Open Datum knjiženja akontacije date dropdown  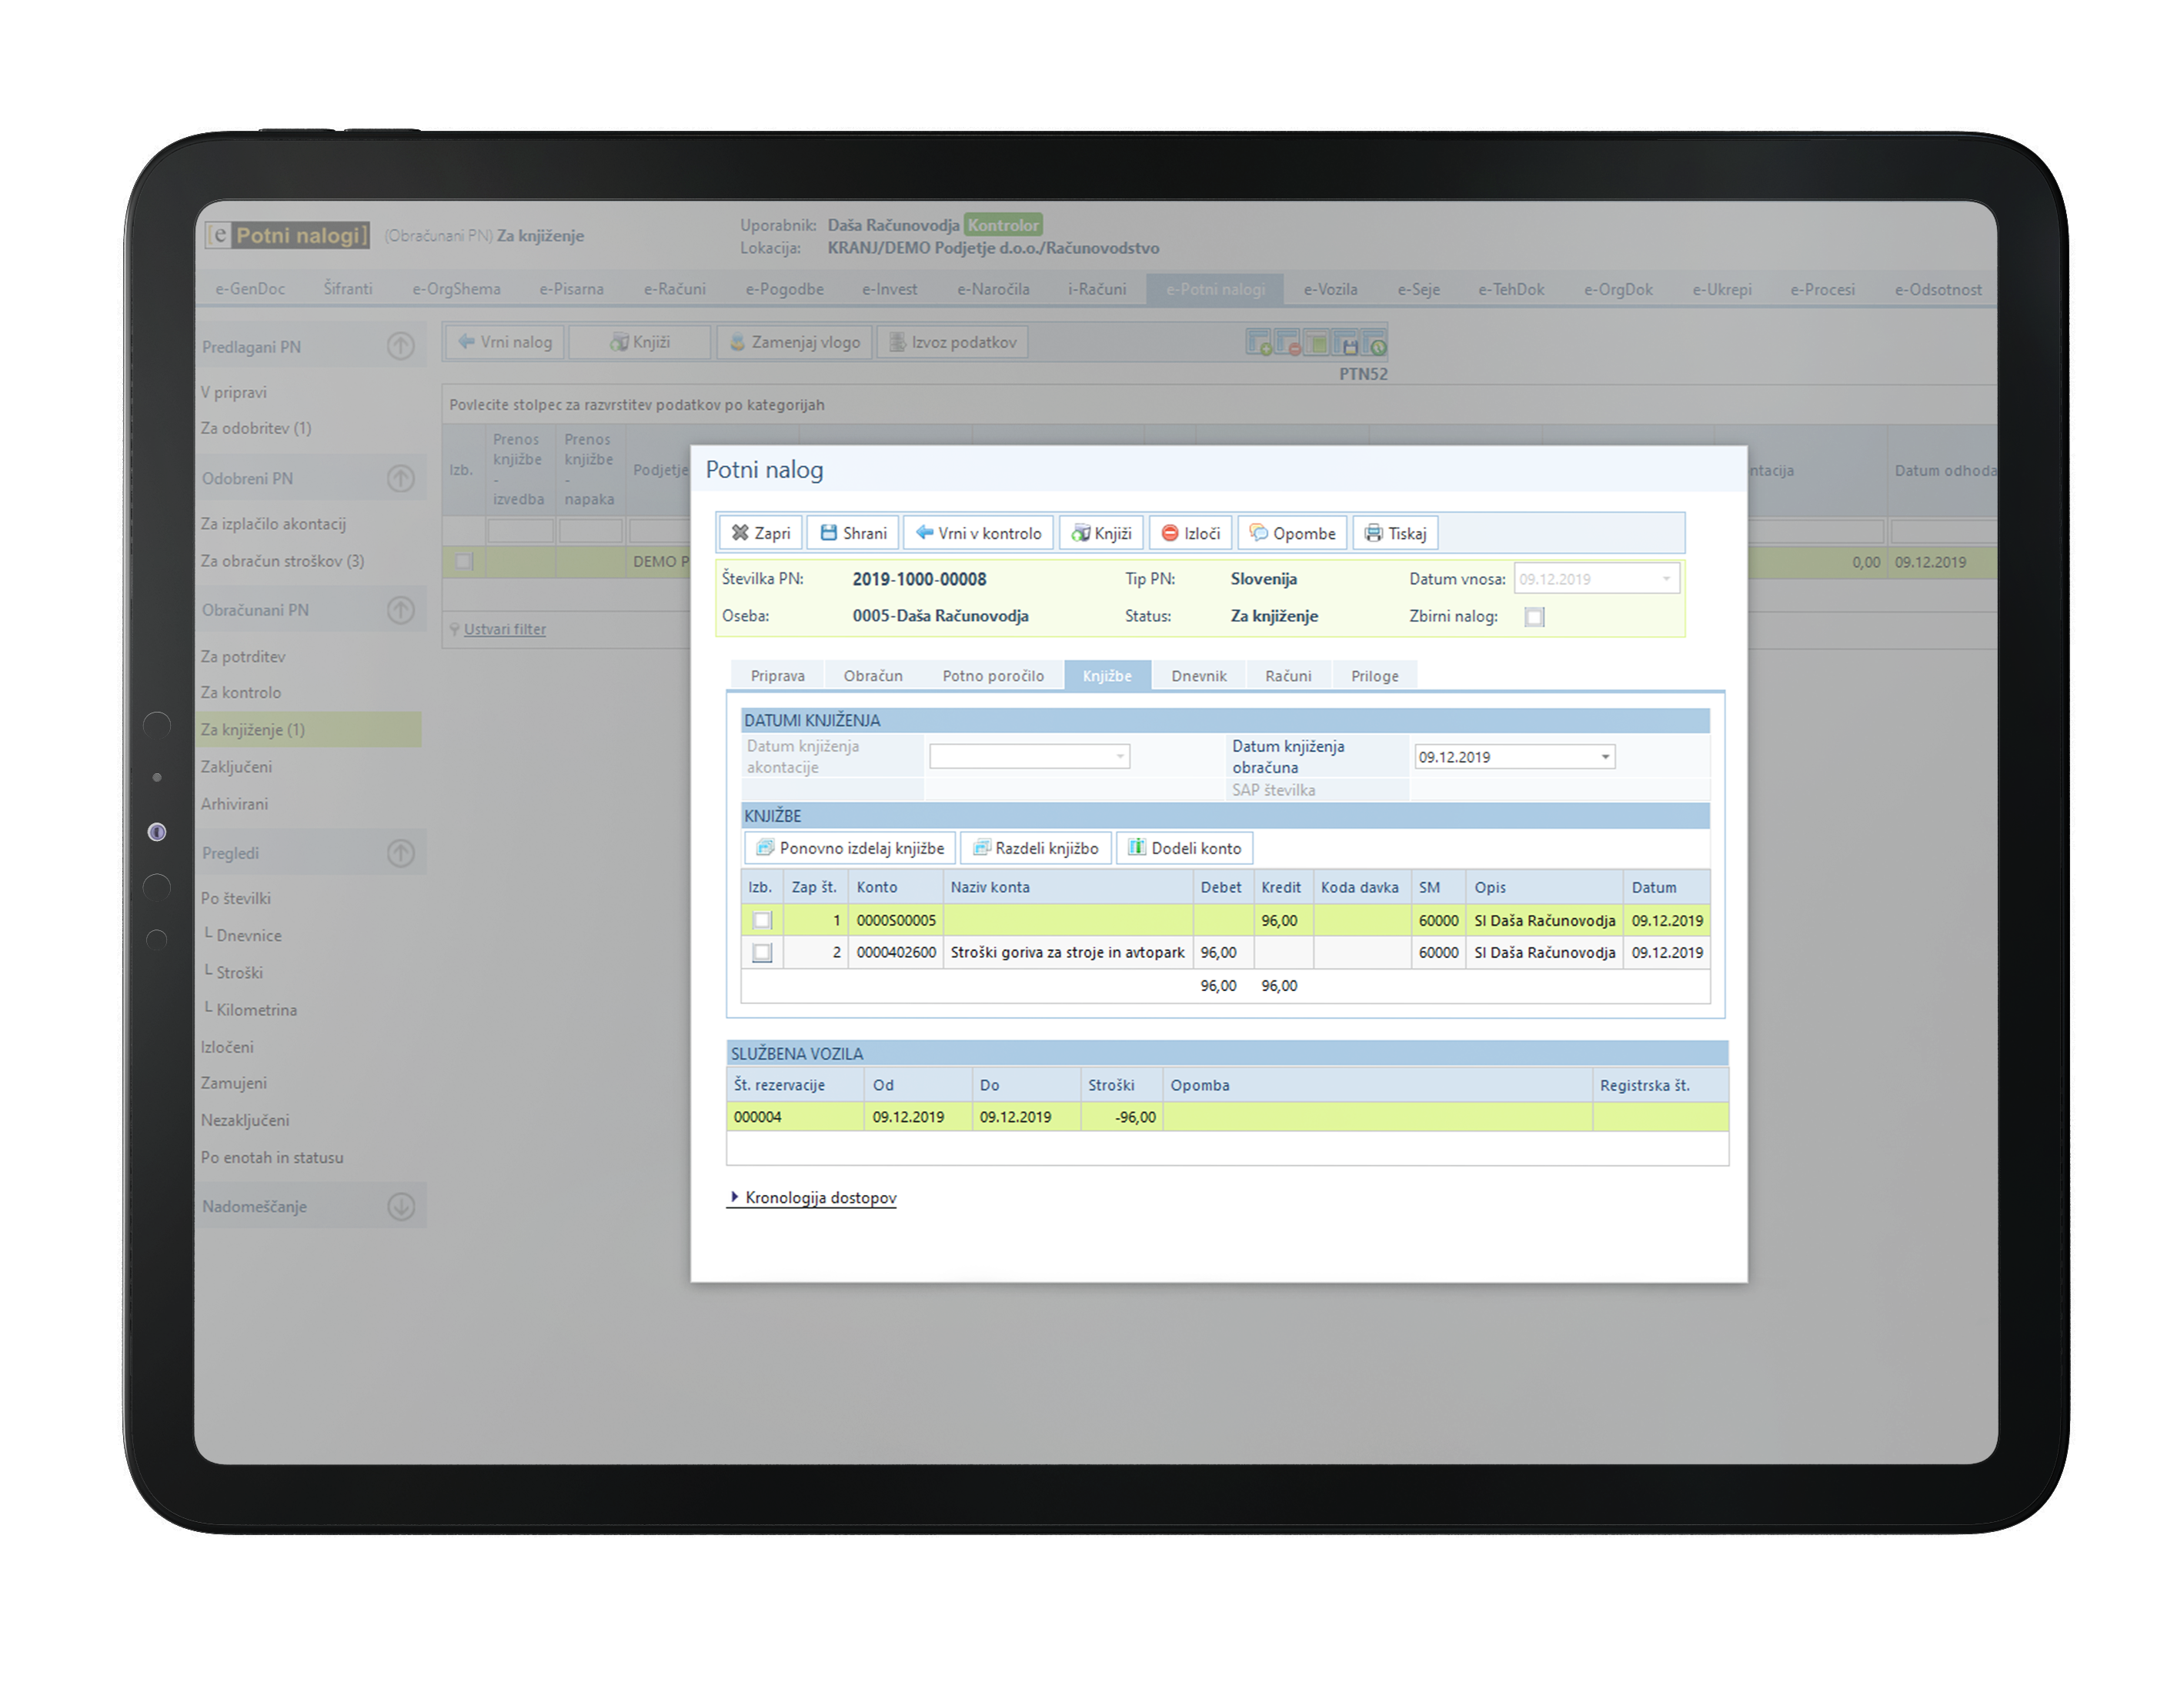coord(1120,756)
